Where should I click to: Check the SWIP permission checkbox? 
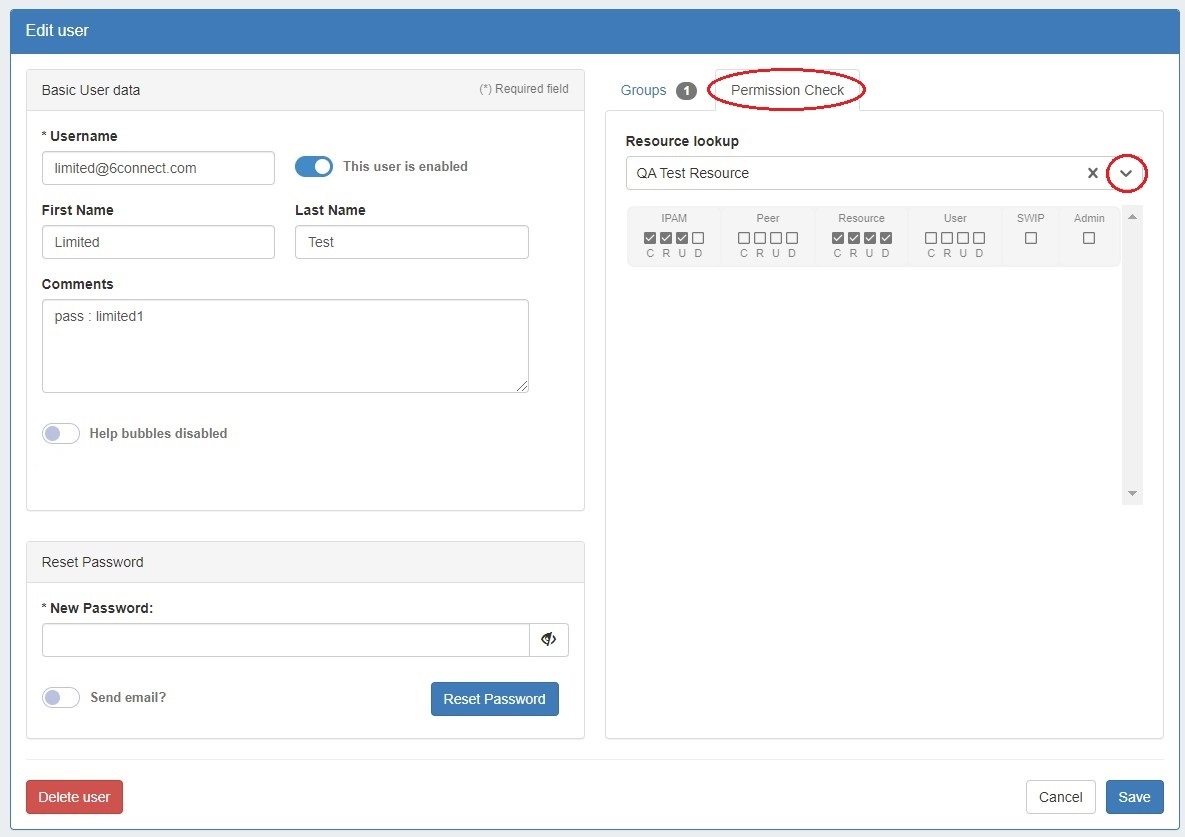click(1031, 238)
